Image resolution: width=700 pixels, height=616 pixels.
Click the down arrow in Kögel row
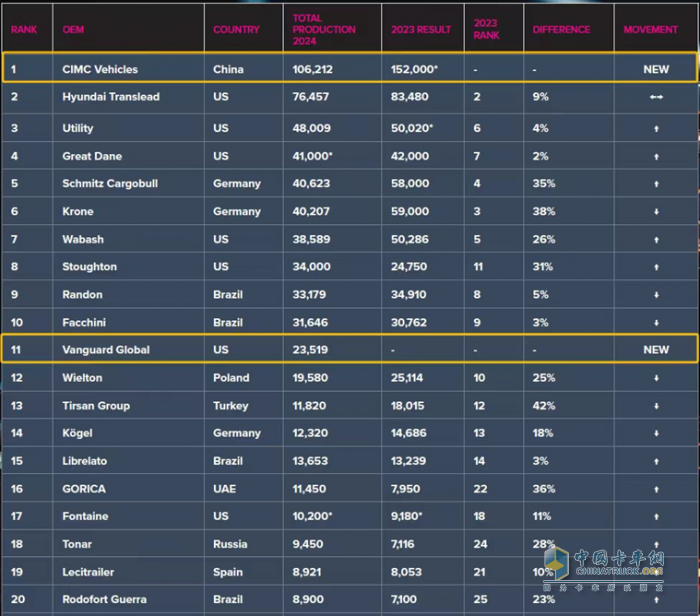click(x=656, y=434)
